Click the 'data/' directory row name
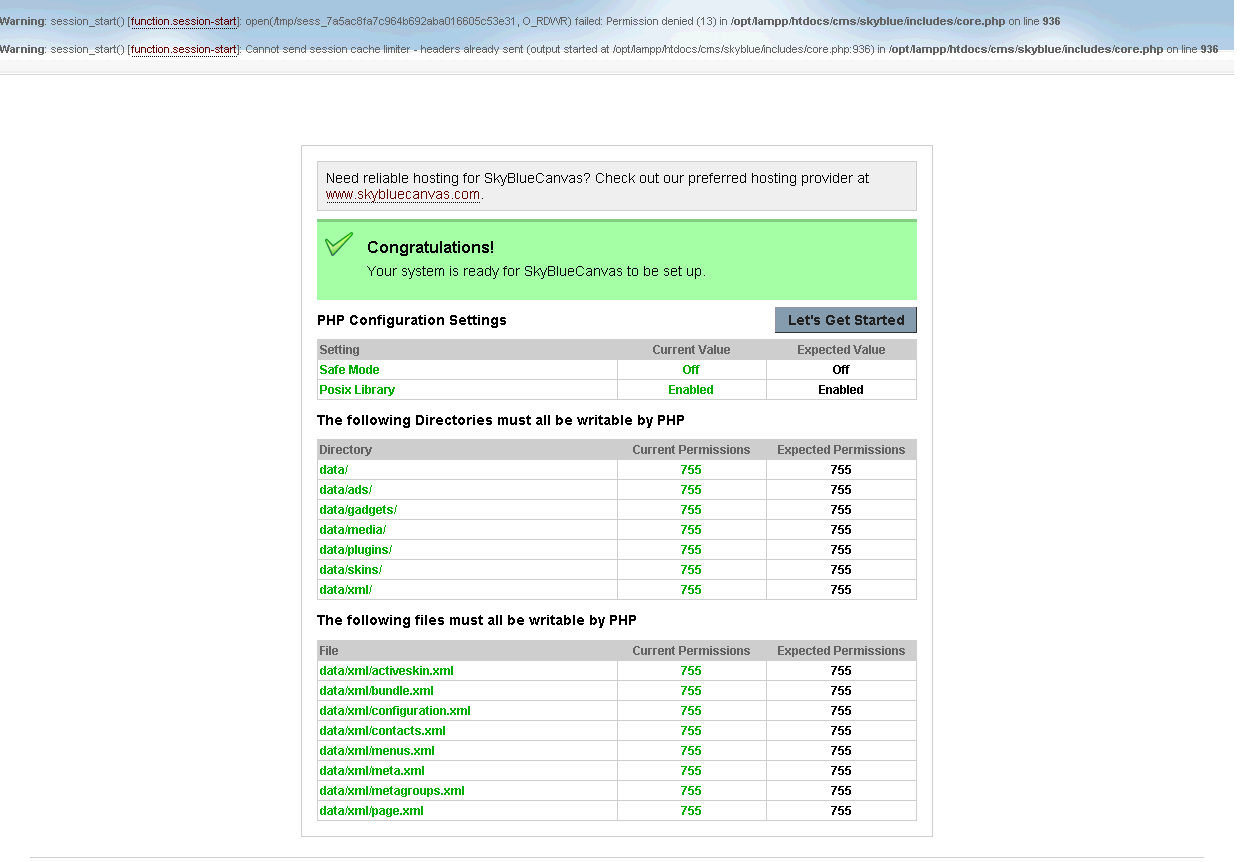 pos(333,470)
